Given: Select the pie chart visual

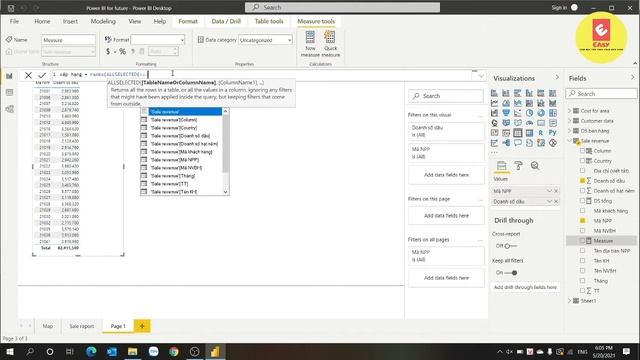Looking at the screenshot, I should tap(529, 113).
